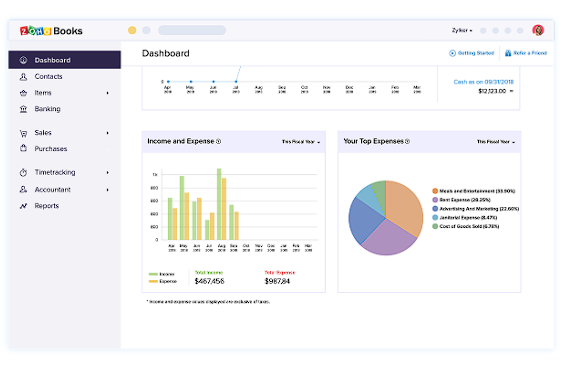Select Dashboard in the sidebar
The image size is (569, 370).
click(x=65, y=60)
